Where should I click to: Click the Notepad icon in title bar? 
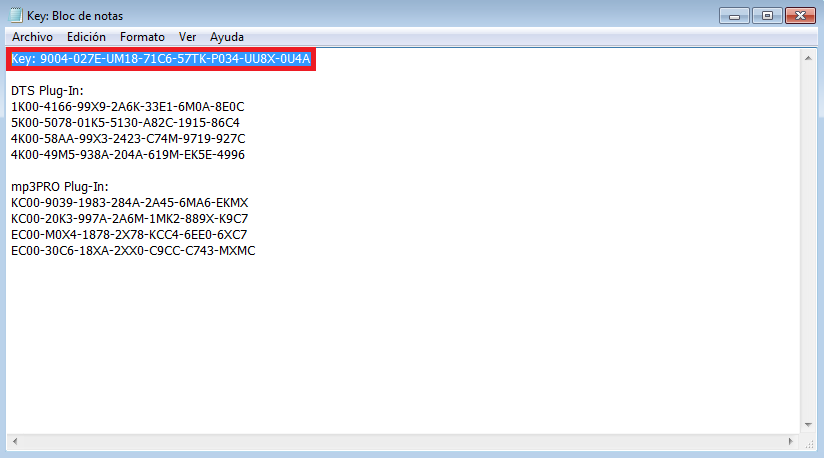(16, 15)
